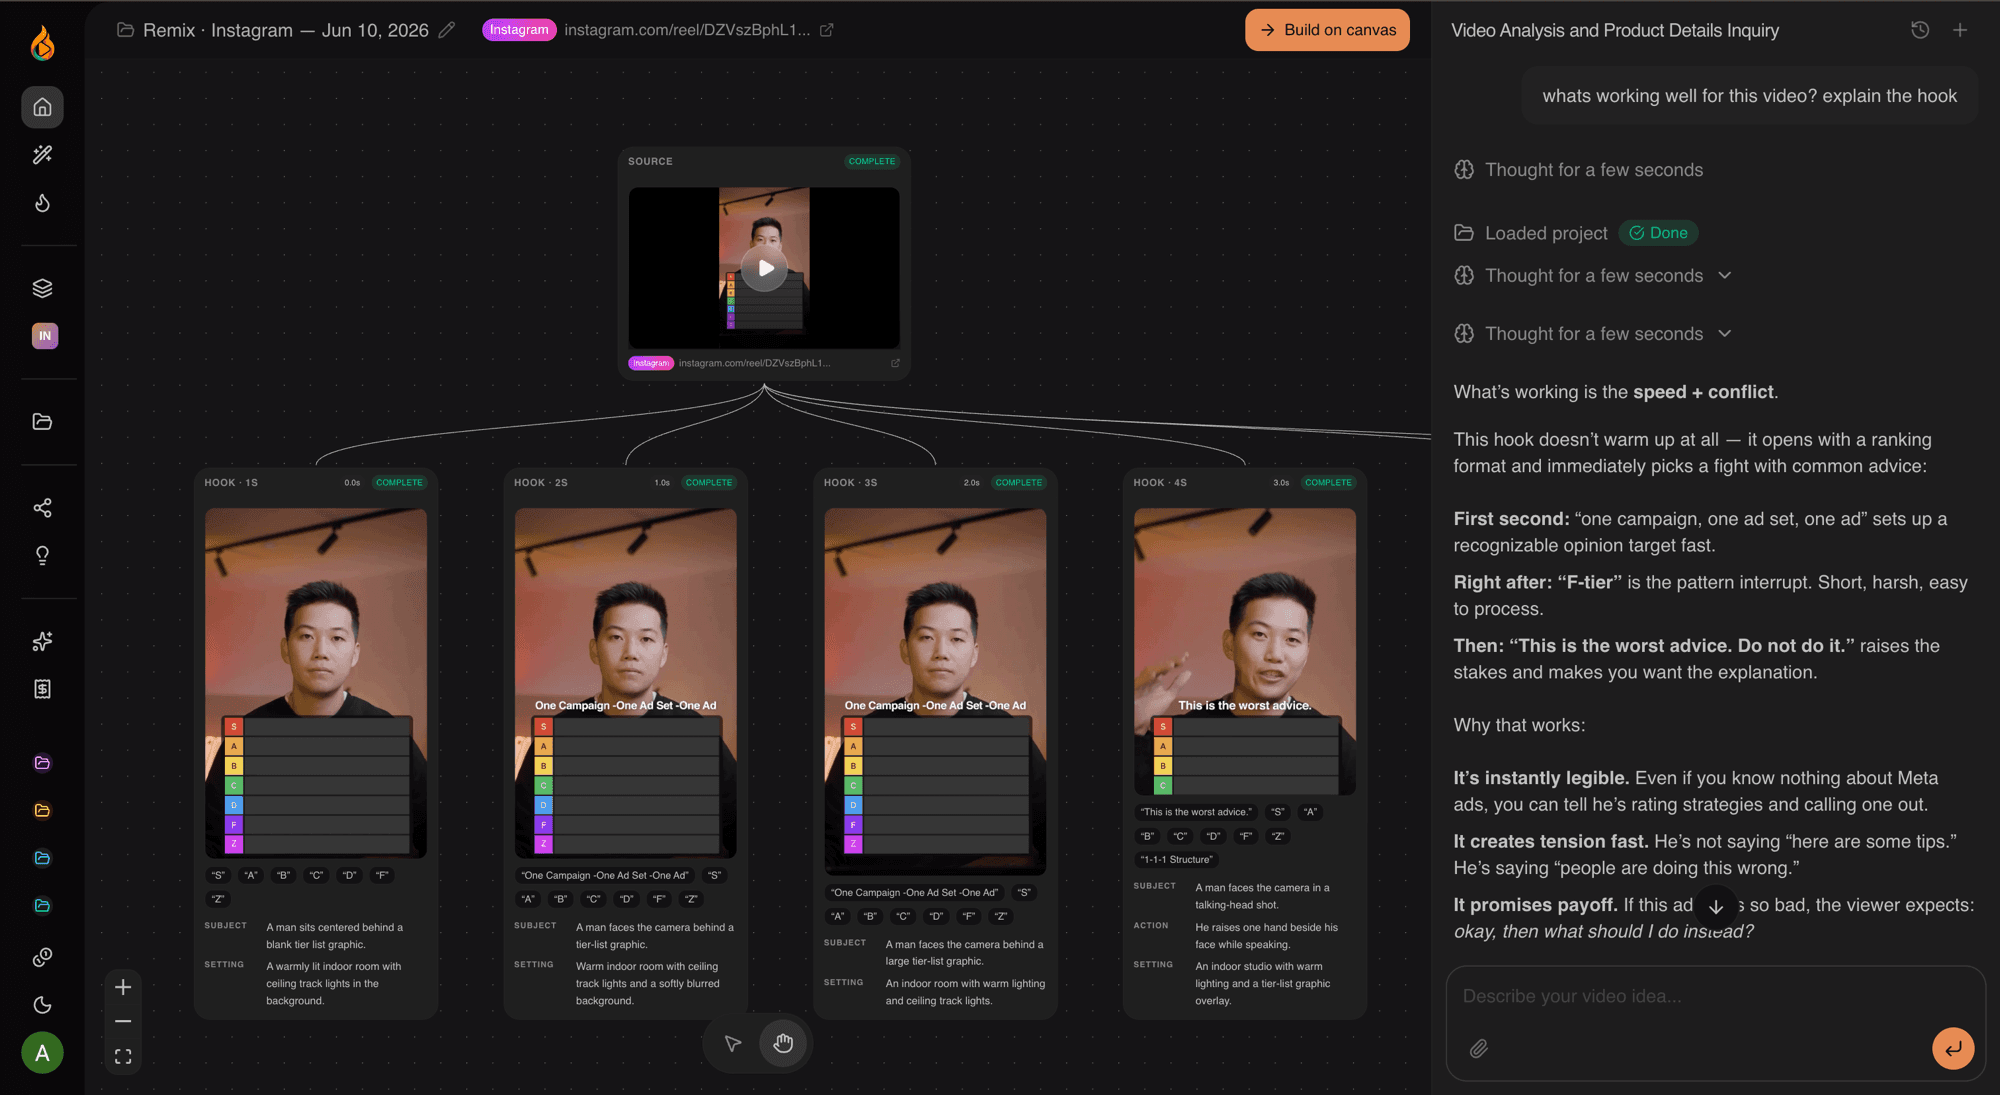The height and width of the screenshot is (1095, 2000).
Task: Open the green A user avatar
Action: (42, 1053)
